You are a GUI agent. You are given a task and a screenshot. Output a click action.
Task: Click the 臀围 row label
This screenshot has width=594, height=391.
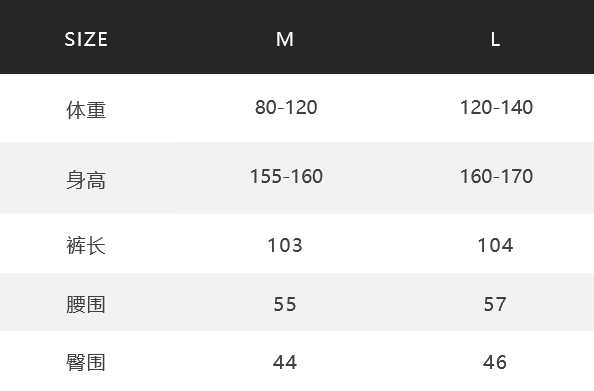pos(86,362)
